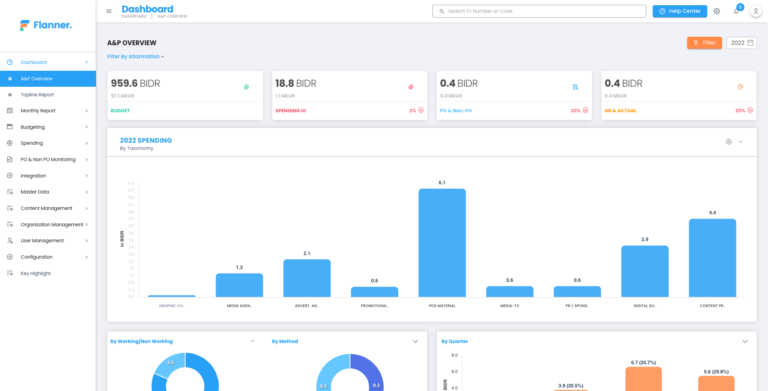Image resolution: width=768 pixels, height=391 pixels.
Task: Collapse the 2022 Spending panel chevron
Action: coord(741,142)
